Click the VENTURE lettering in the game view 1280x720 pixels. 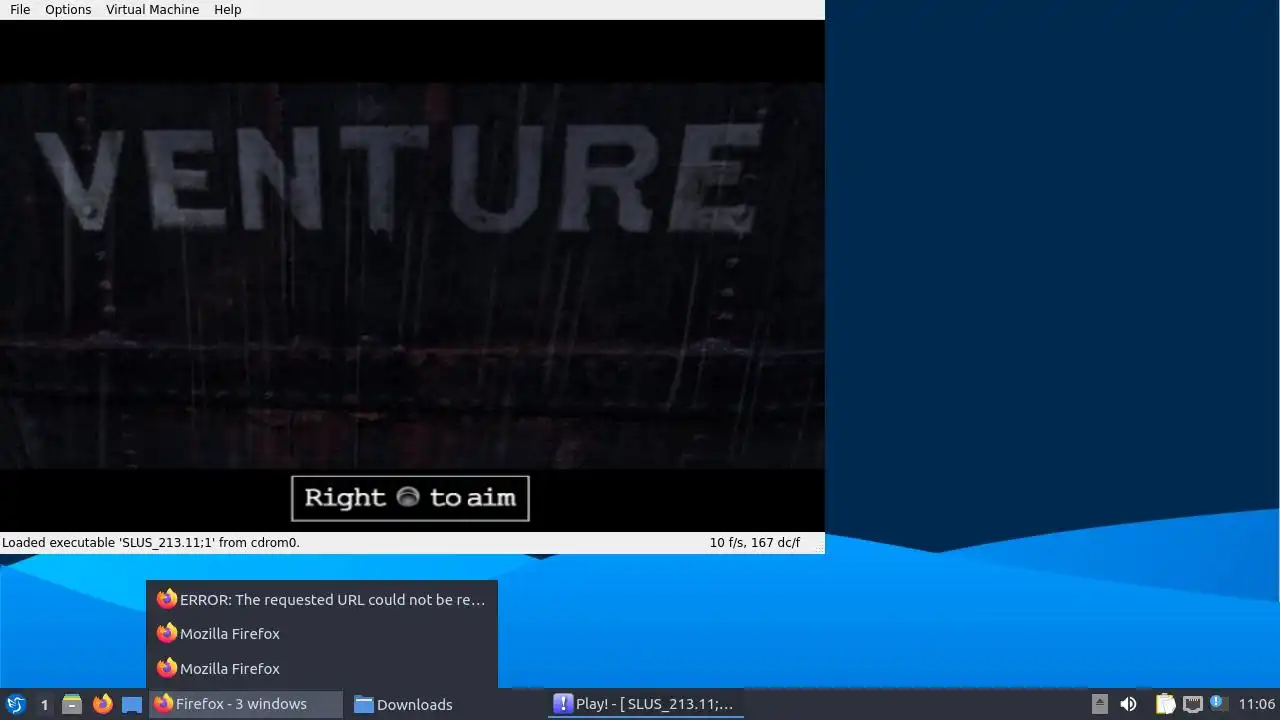point(398,179)
